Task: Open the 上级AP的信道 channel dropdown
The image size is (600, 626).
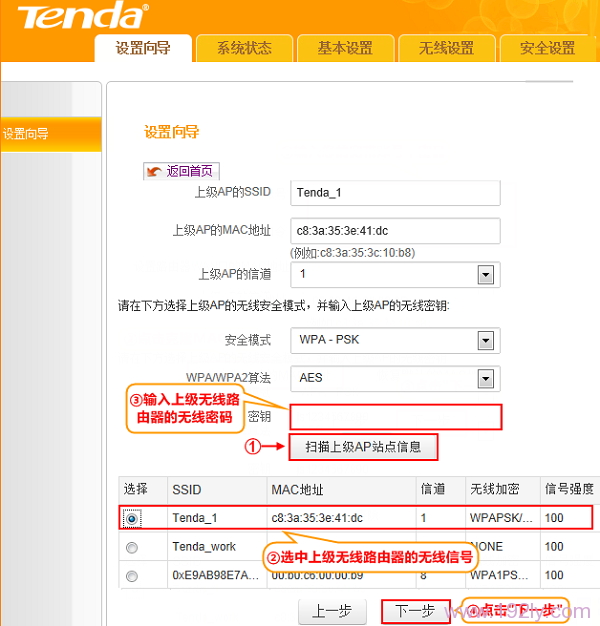Action: (486, 274)
